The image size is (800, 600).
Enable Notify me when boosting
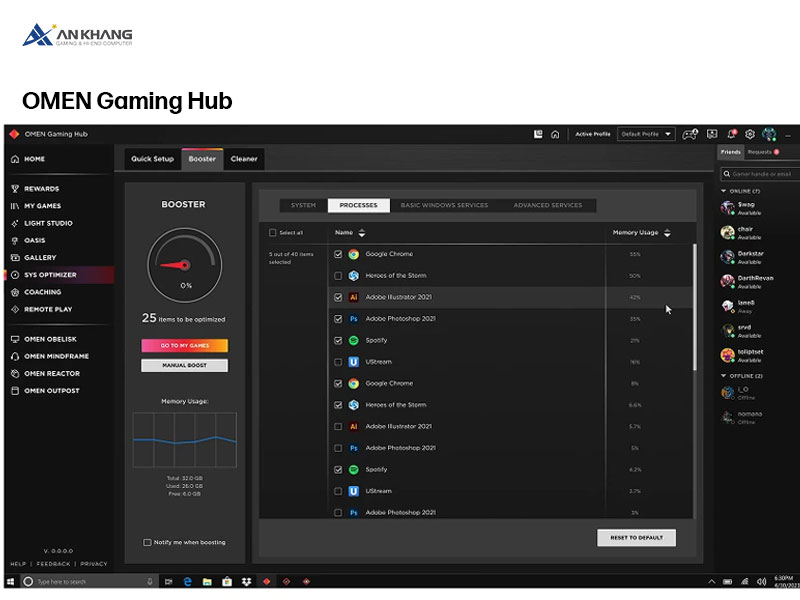point(147,542)
